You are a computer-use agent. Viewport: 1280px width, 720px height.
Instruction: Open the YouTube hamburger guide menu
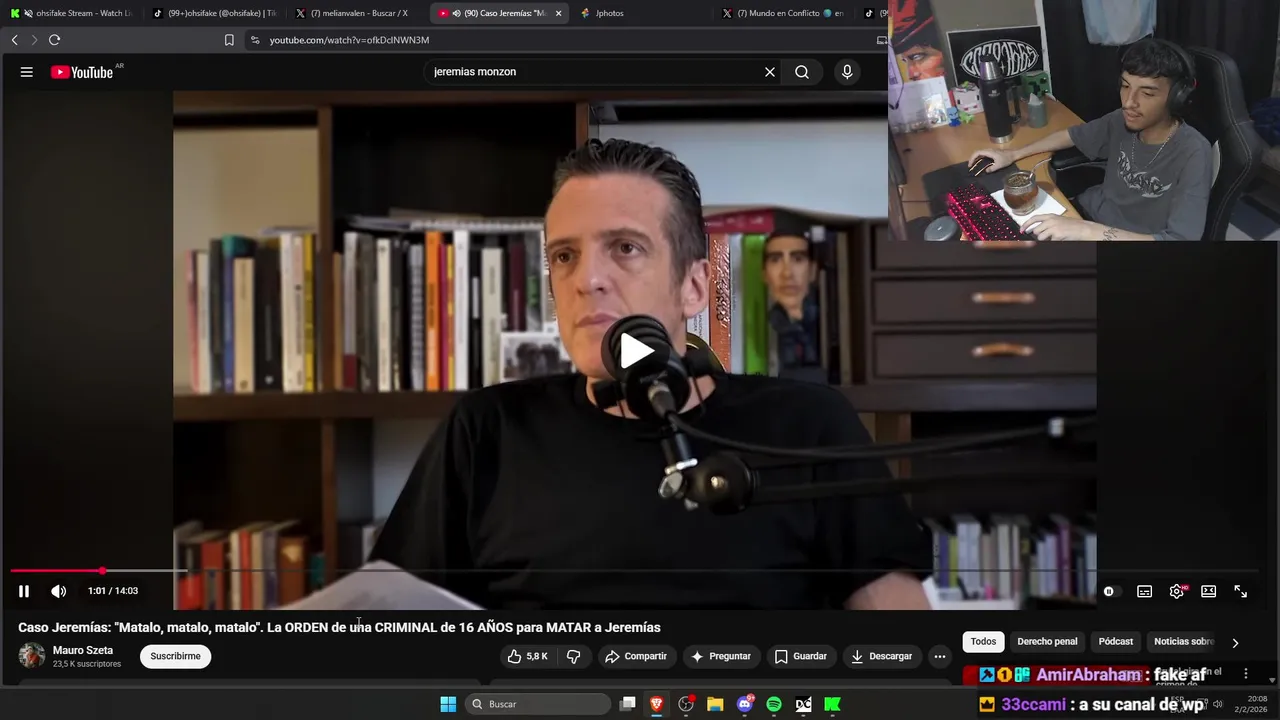point(27,72)
